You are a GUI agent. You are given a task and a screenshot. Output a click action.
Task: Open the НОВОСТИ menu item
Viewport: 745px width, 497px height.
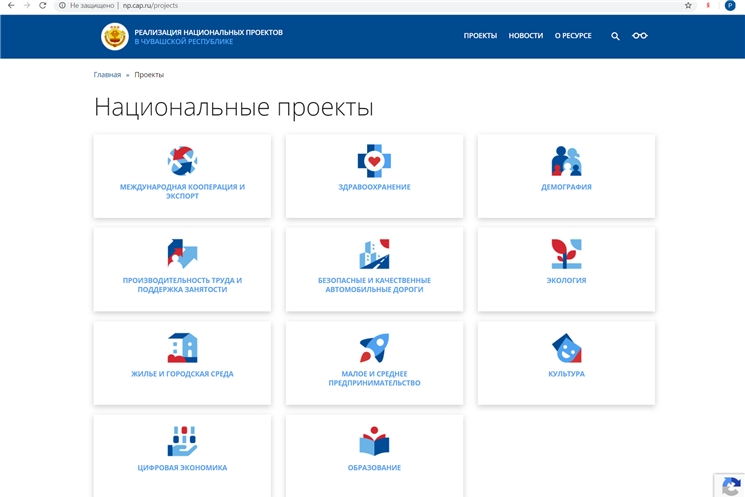click(525, 36)
